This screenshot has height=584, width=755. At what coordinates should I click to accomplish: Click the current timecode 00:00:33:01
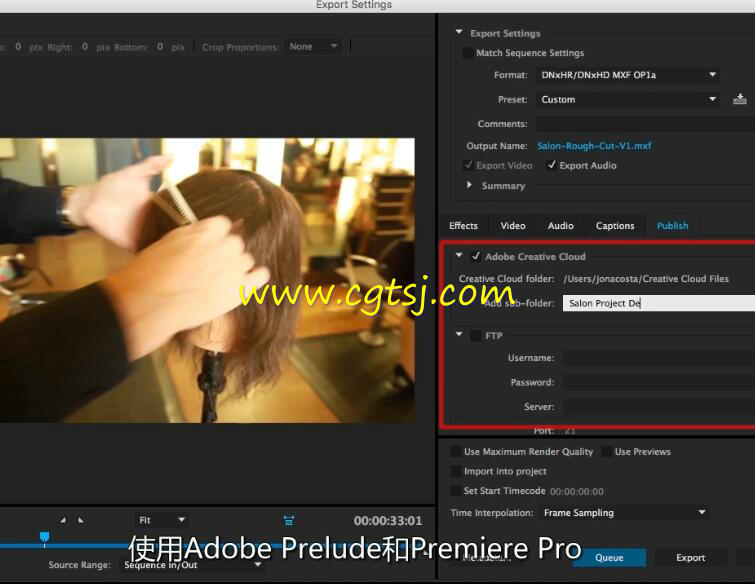point(388,520)
